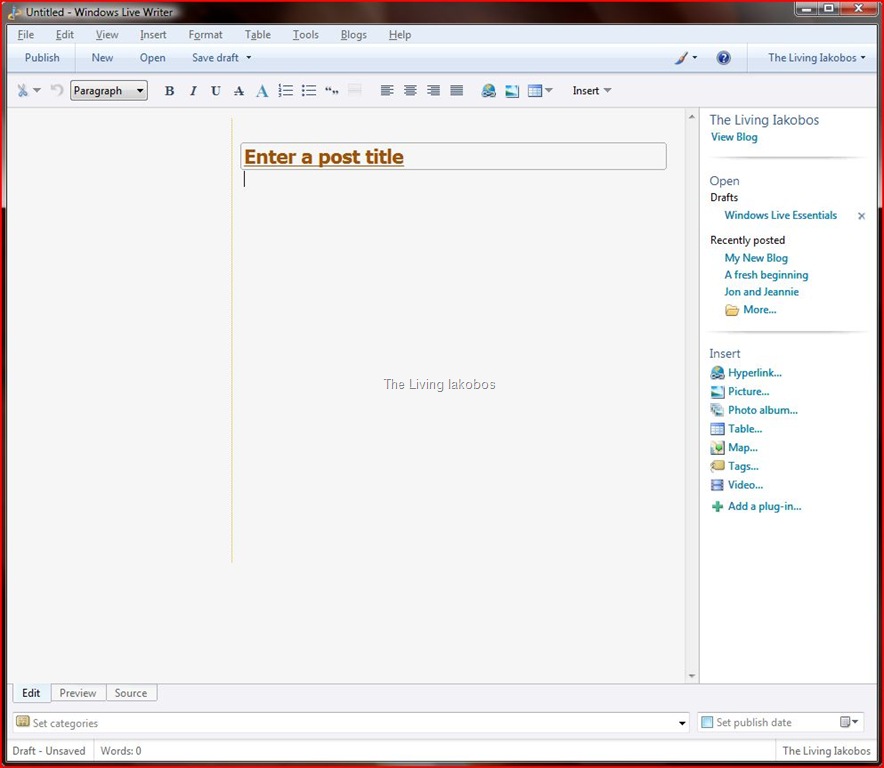Open the Edit menu
This screenshot has height=768, width=884.
[x=65, y=34]
